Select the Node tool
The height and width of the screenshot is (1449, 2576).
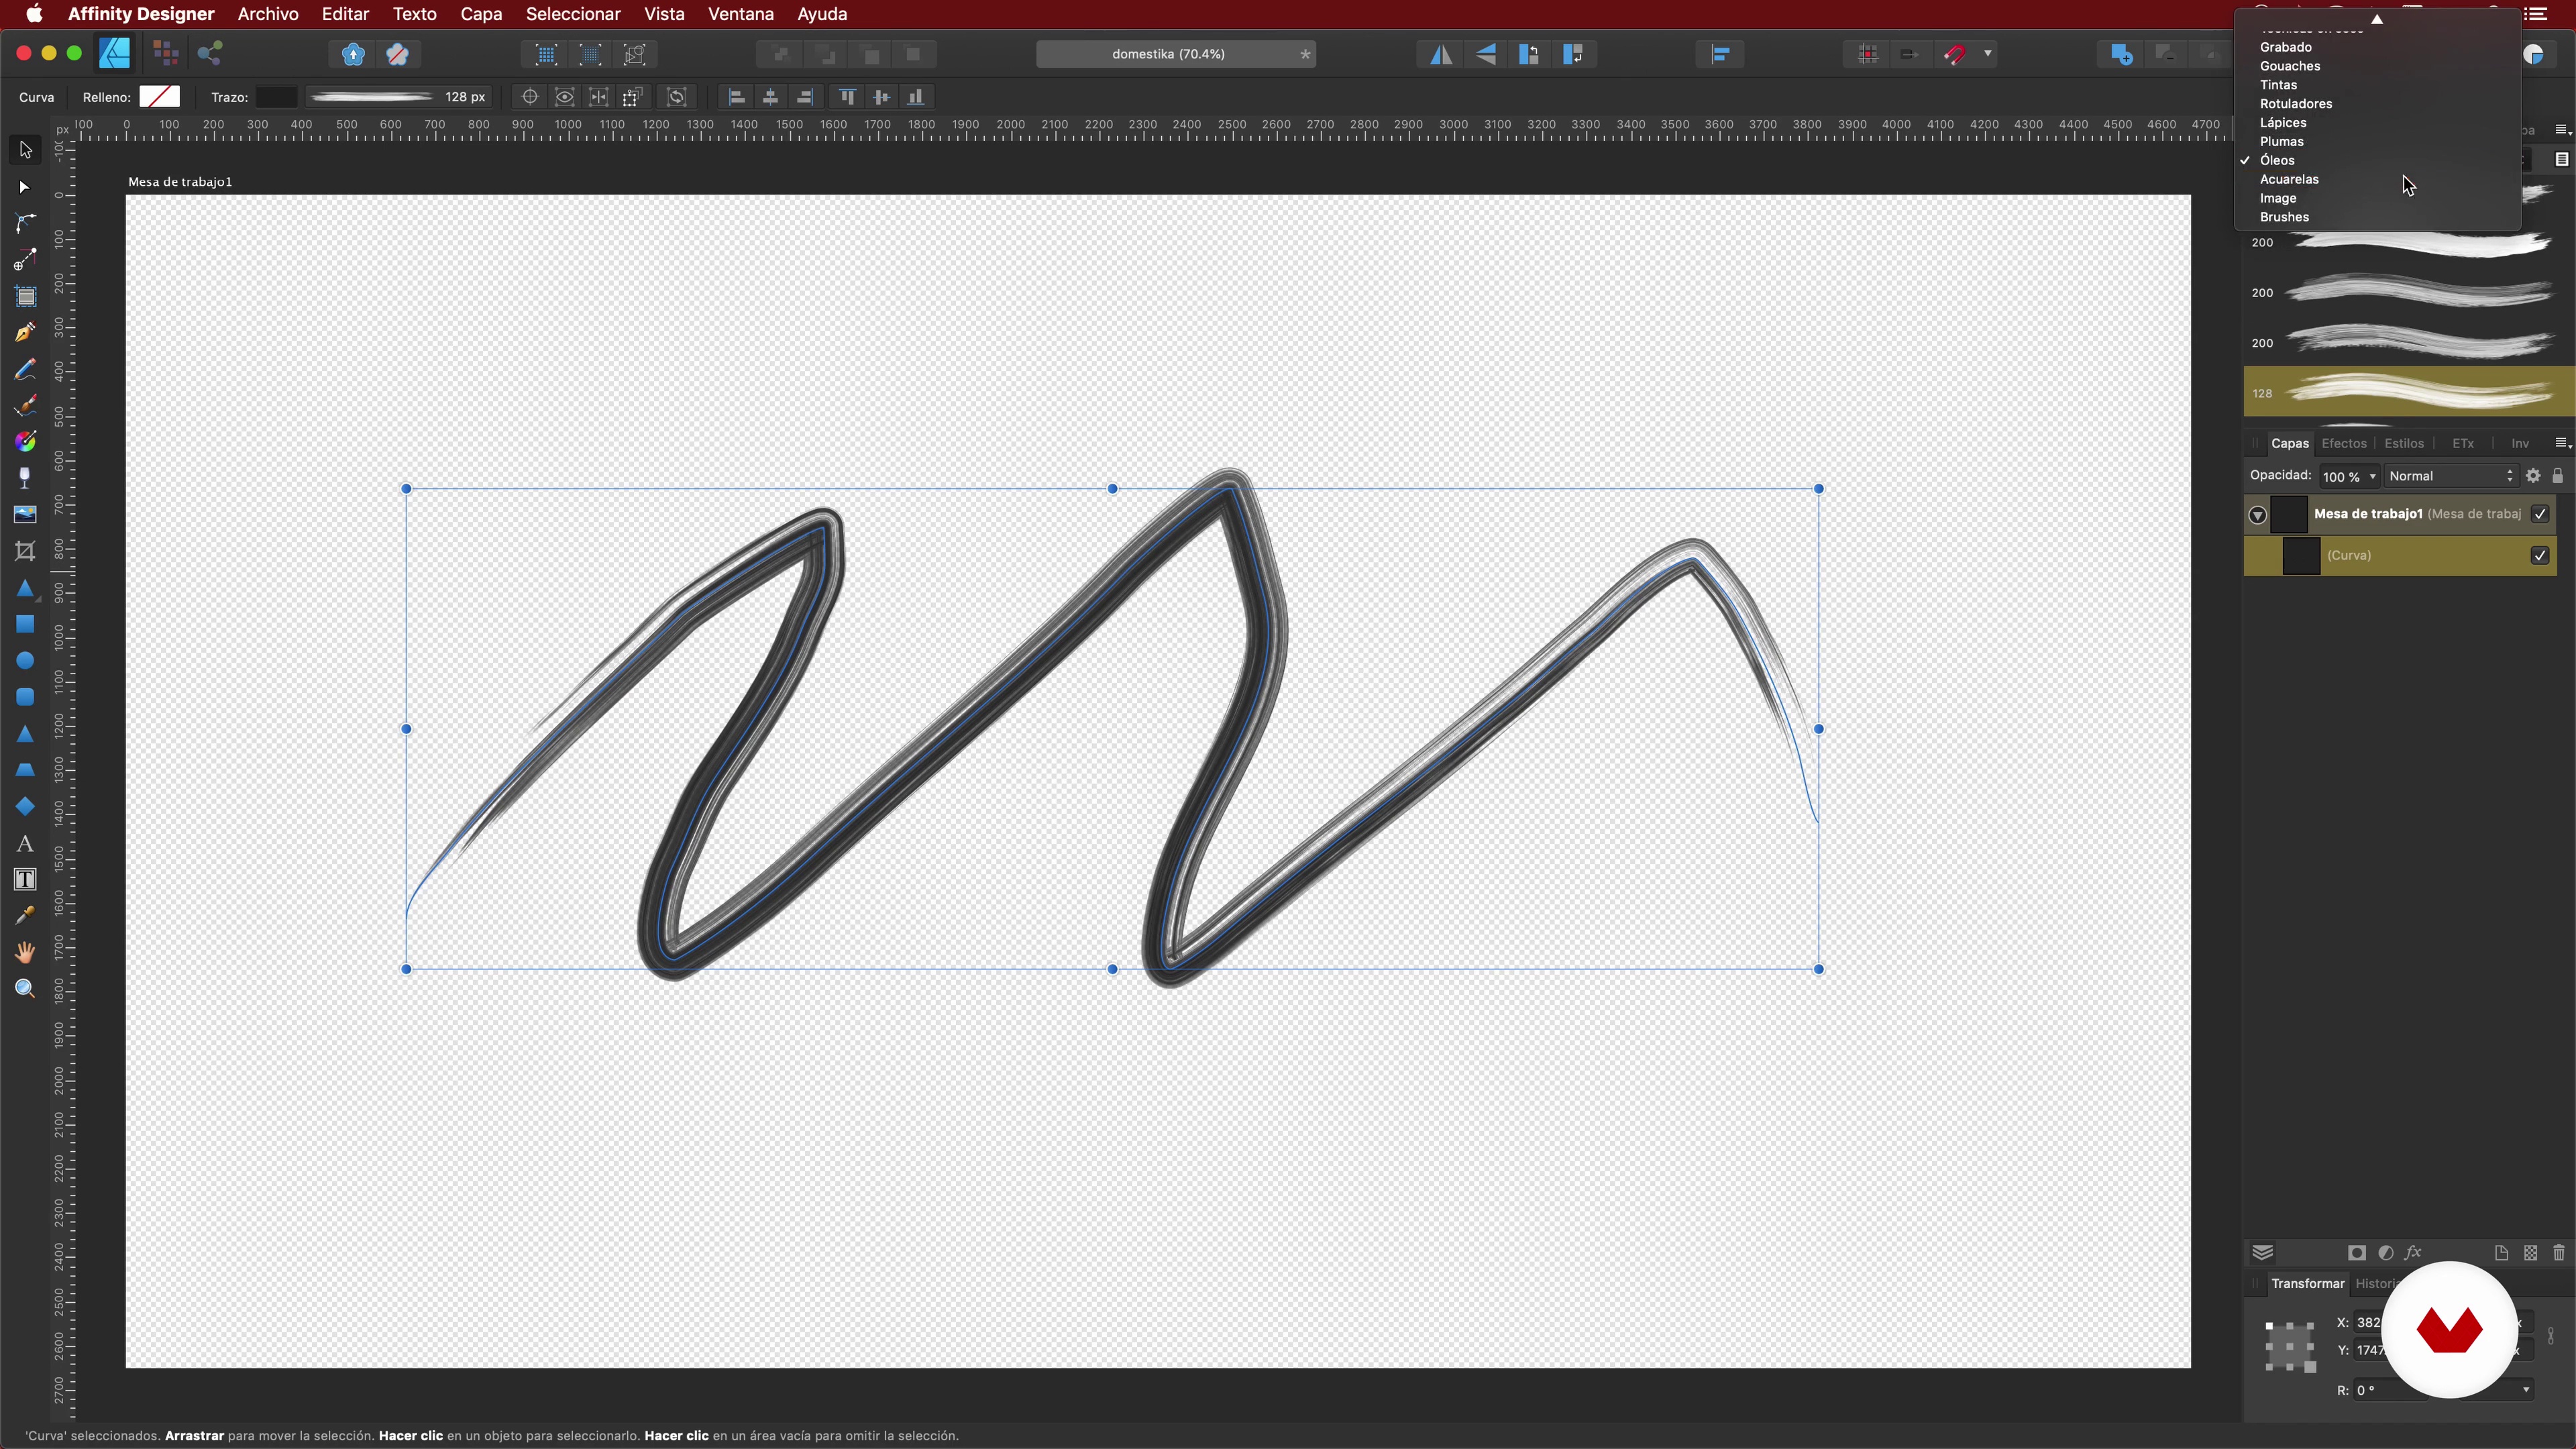(x=25, y=187)
